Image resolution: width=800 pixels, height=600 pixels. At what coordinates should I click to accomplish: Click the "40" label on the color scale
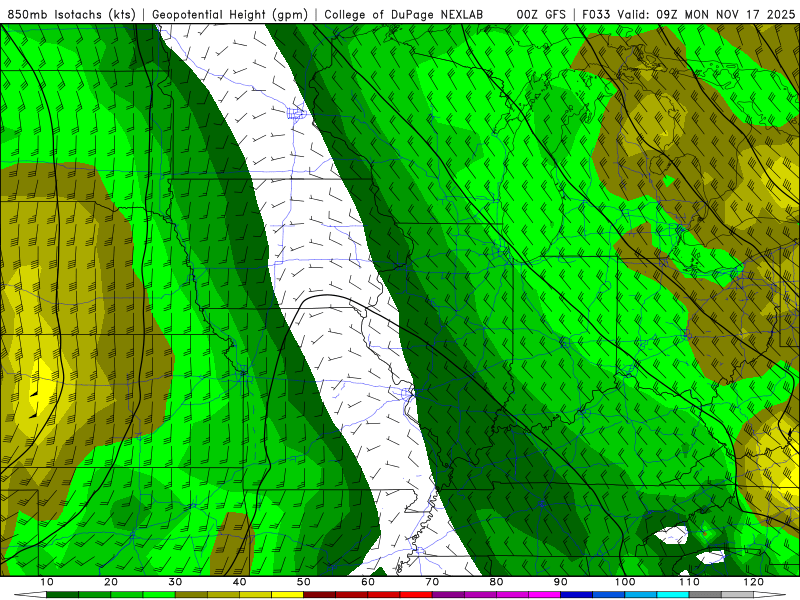pyautogui.click(x=239, y=582)
